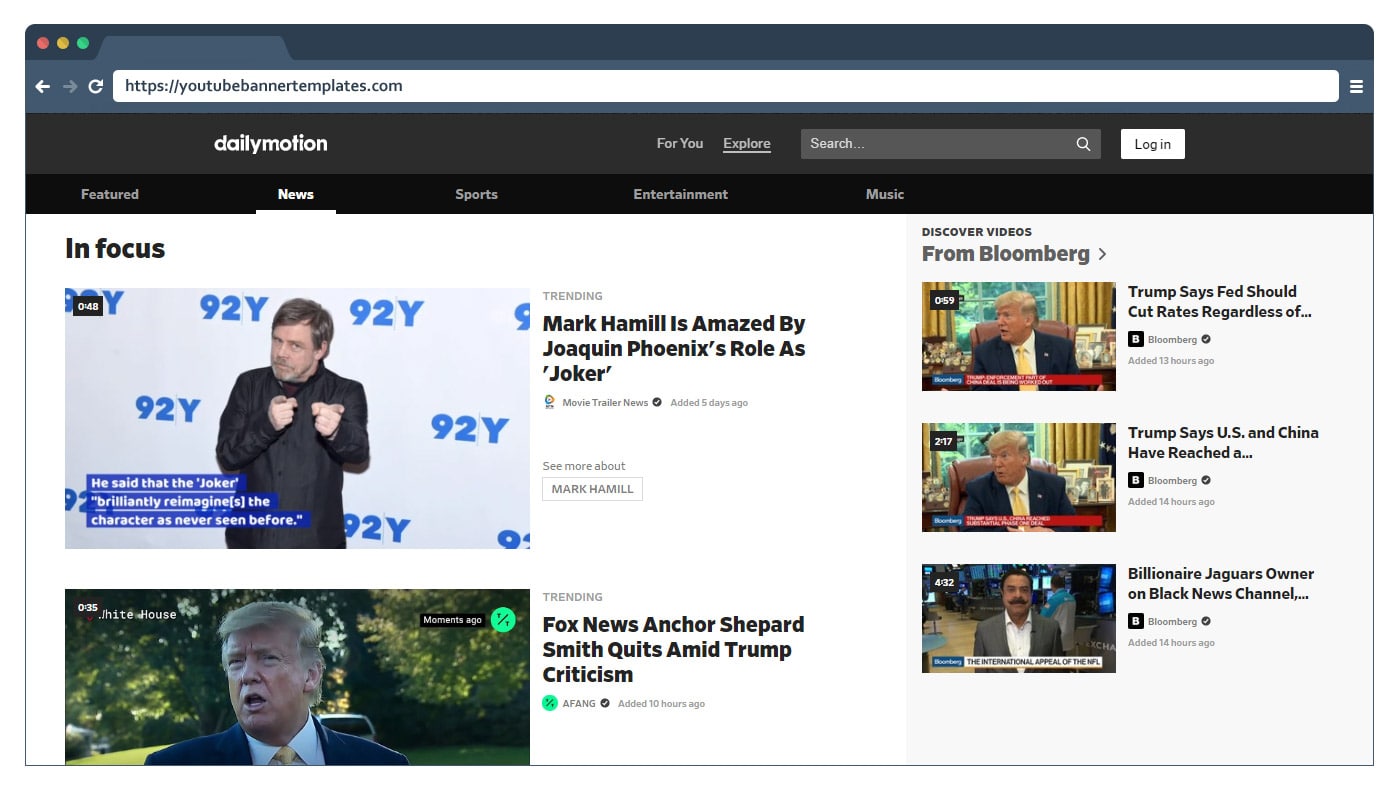Open Billionaire Jaguars Owner video title

tap(1221, 583)
